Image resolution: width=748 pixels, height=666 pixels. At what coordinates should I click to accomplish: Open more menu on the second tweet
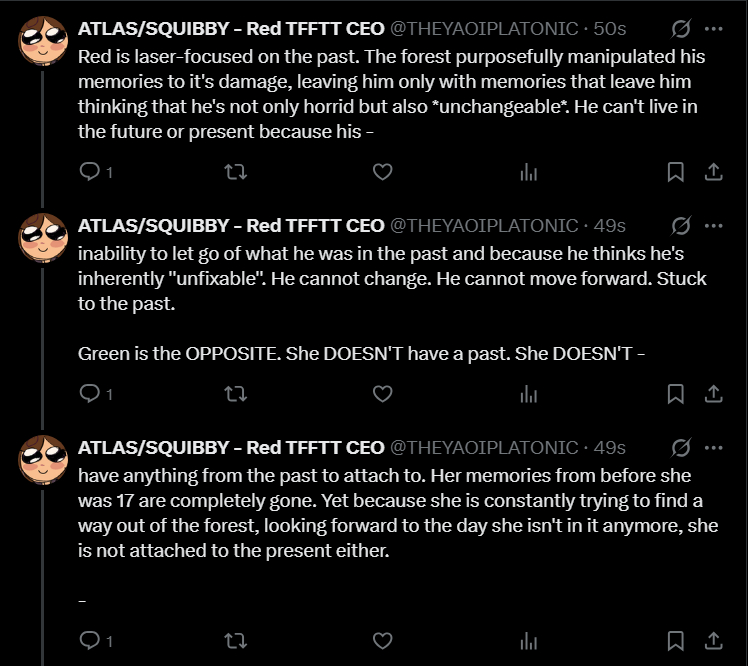click(x=713, y=225)
